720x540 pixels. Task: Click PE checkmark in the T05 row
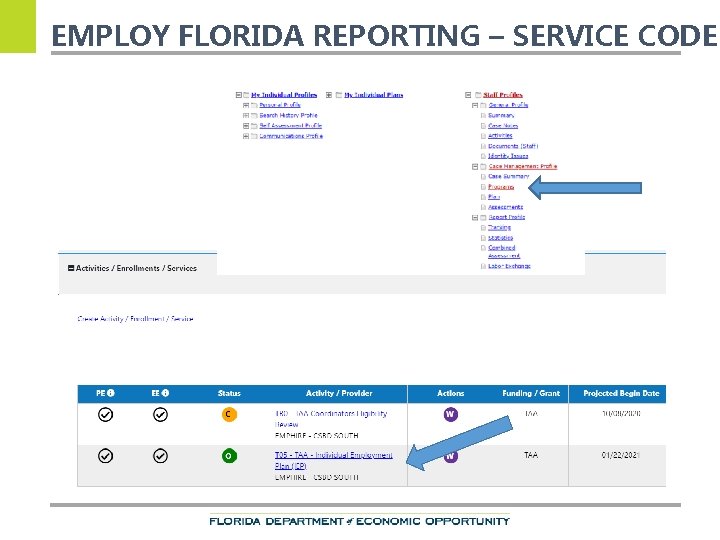click(105, 456)
